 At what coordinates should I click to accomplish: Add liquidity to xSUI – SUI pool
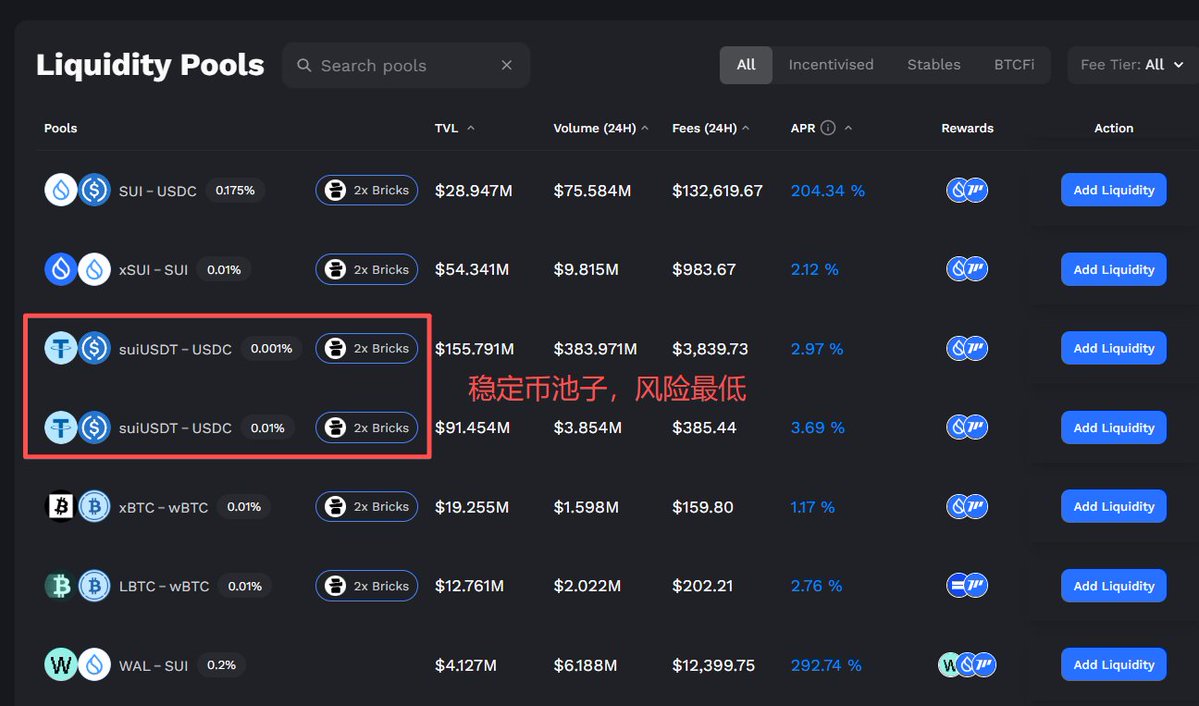pos(1113,269)
